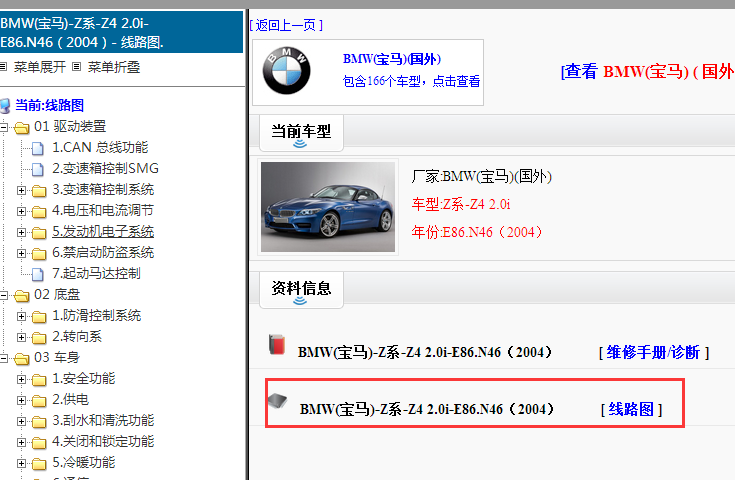Click folder icon of 4.电压和电流调节

pyautogui.click(x=39, y=211)
